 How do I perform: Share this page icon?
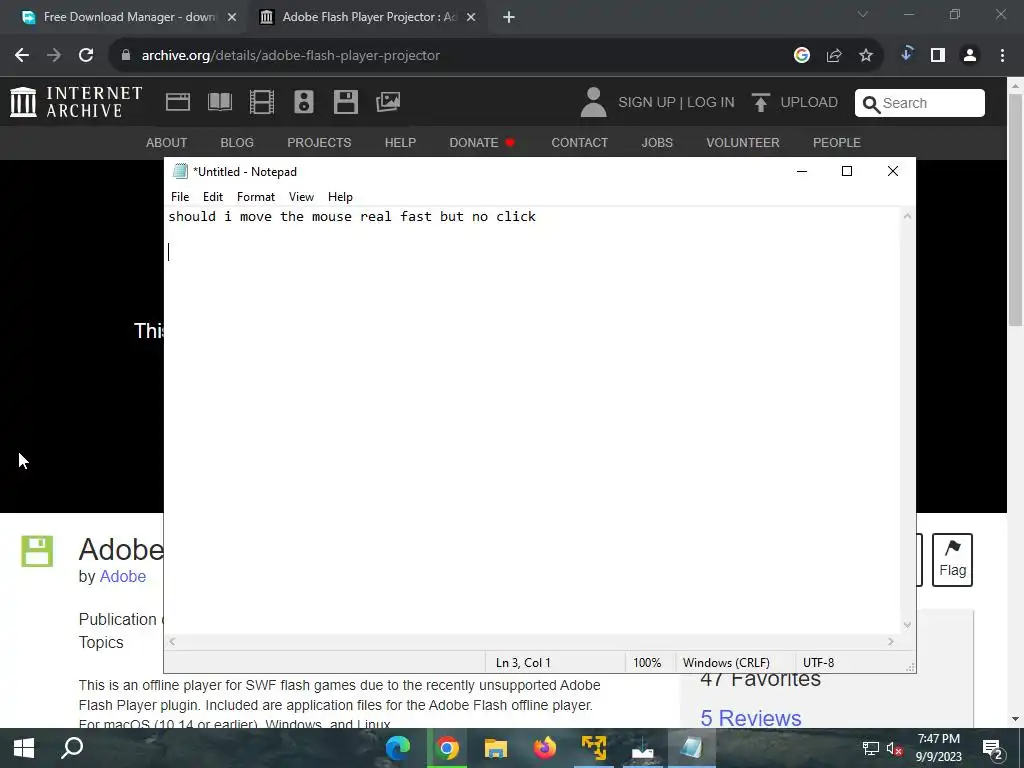tap(833, 56)
